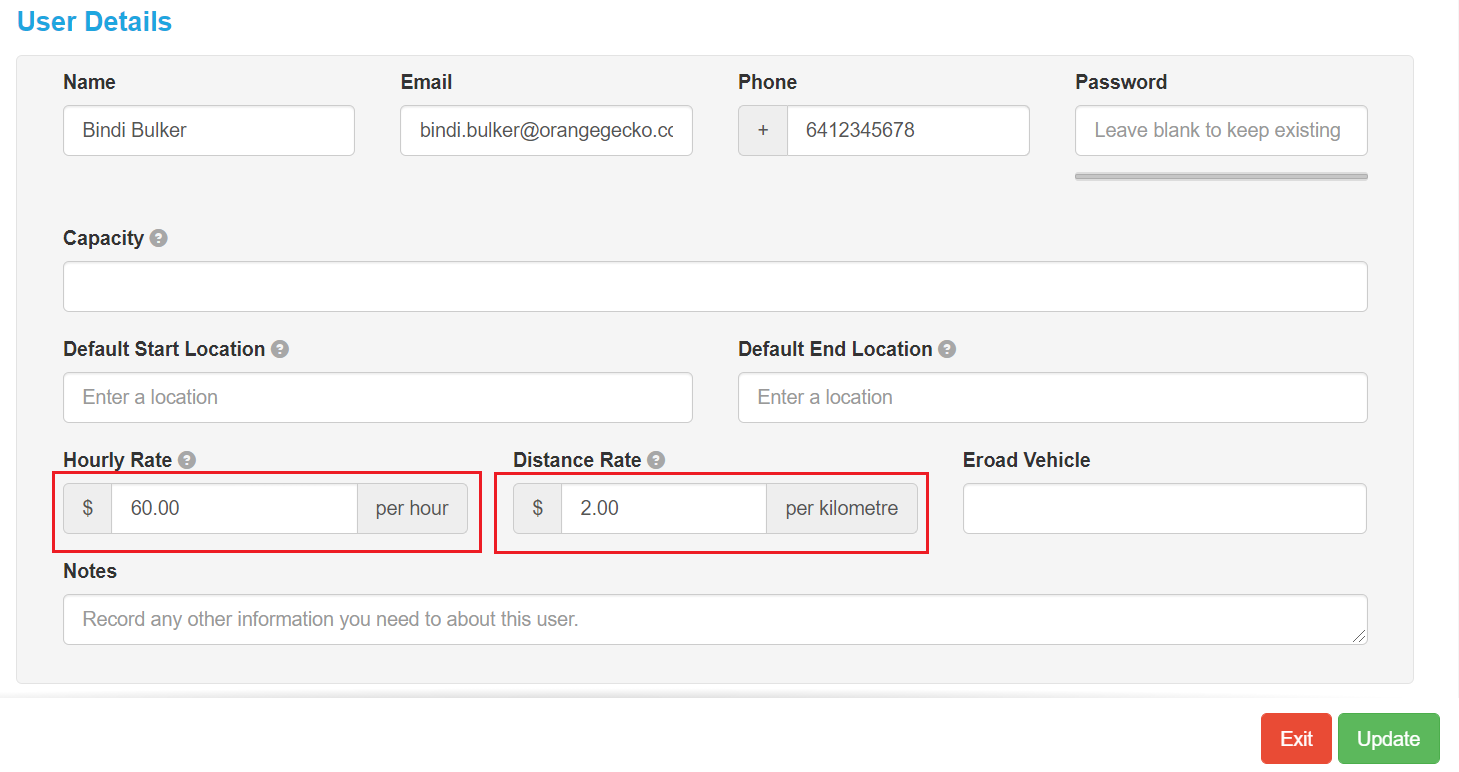Click the User Details heading

click(95, 22)
